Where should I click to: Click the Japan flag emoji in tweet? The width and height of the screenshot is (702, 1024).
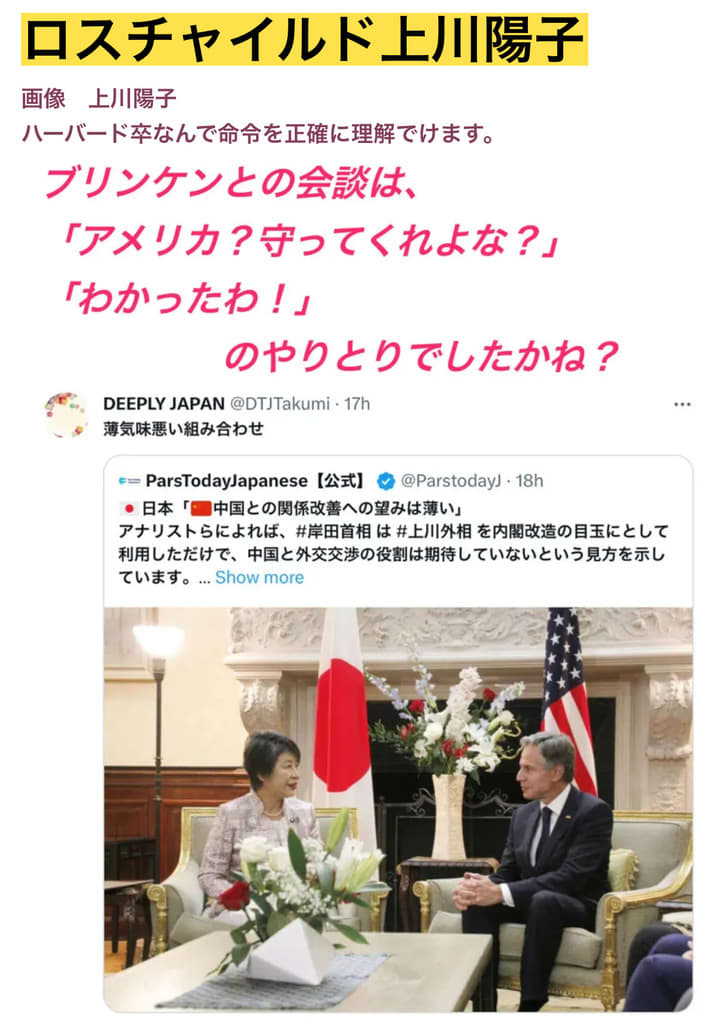pyautogui.click(x=129, y=507)
